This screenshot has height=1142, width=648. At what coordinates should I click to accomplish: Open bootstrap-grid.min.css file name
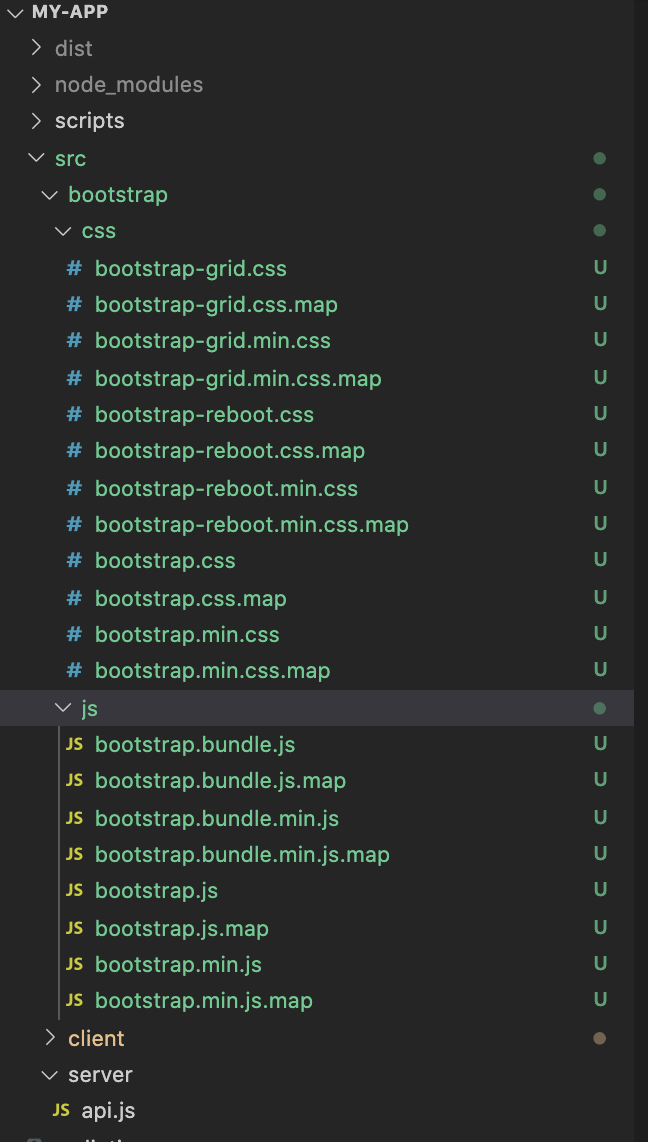213,341
